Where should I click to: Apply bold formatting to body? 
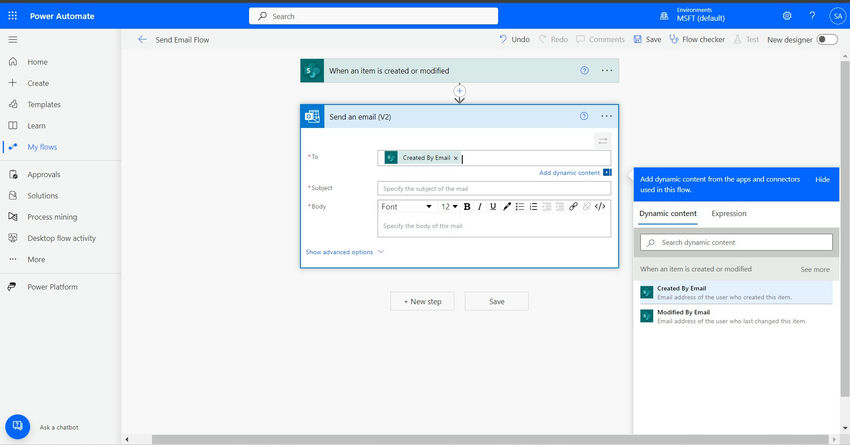[x=467, y=207]
